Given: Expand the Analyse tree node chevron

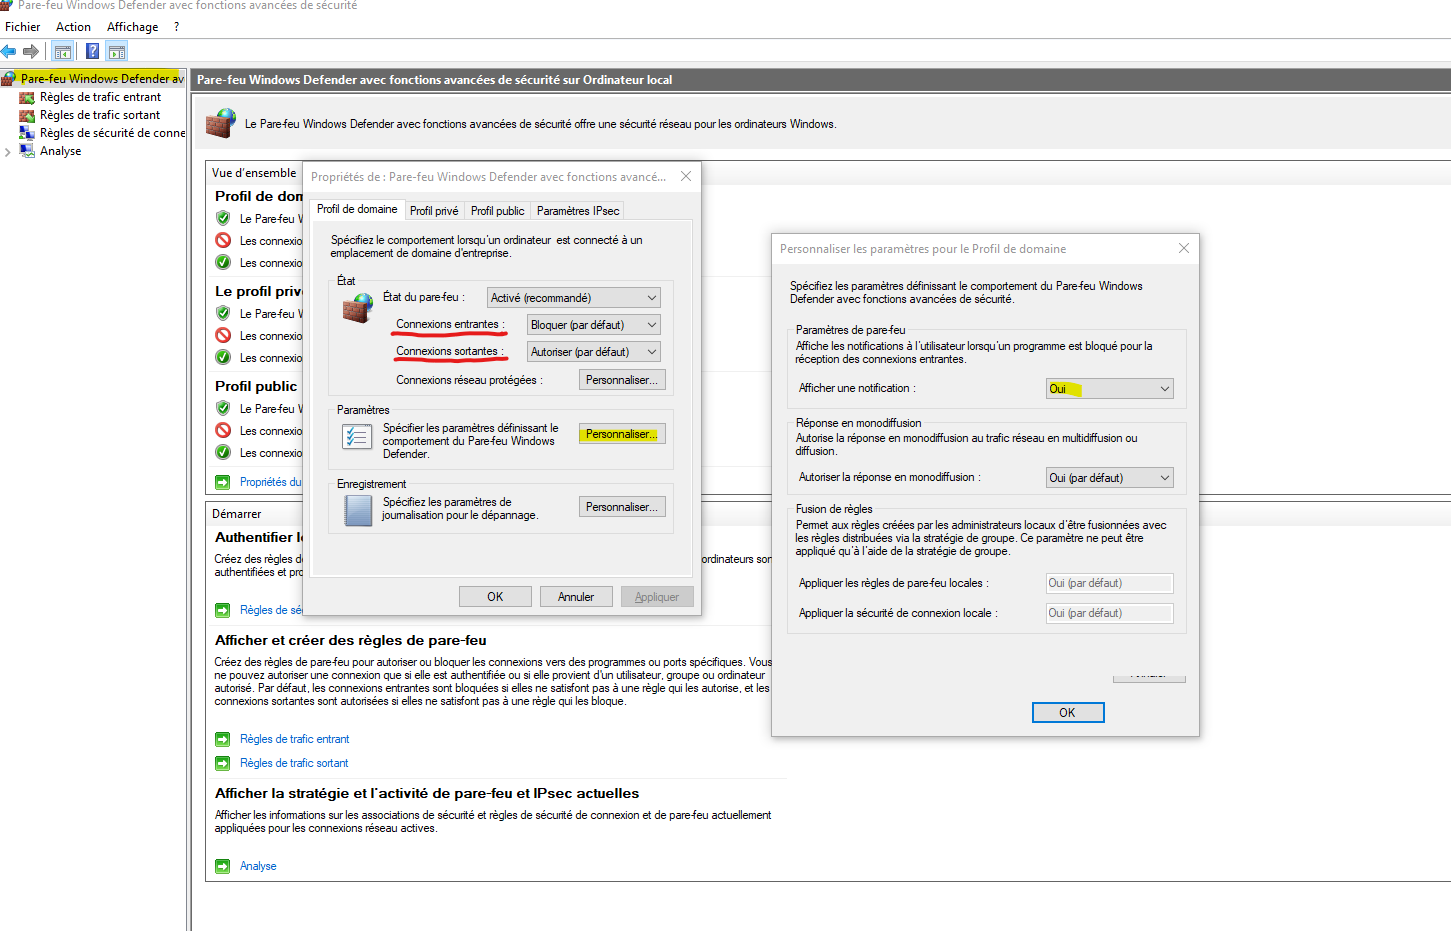Looking at the screenshot, I should coord(8,152).
